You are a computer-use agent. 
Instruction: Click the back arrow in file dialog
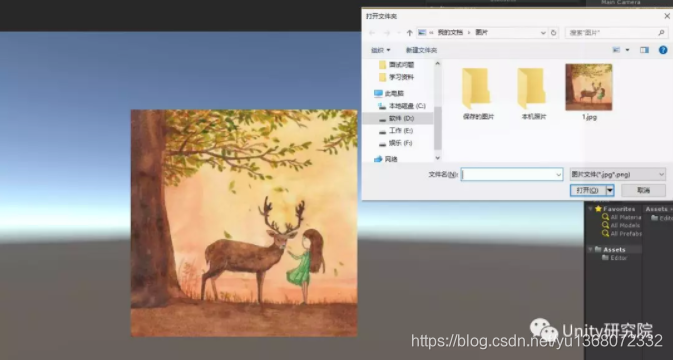point(372,33)
